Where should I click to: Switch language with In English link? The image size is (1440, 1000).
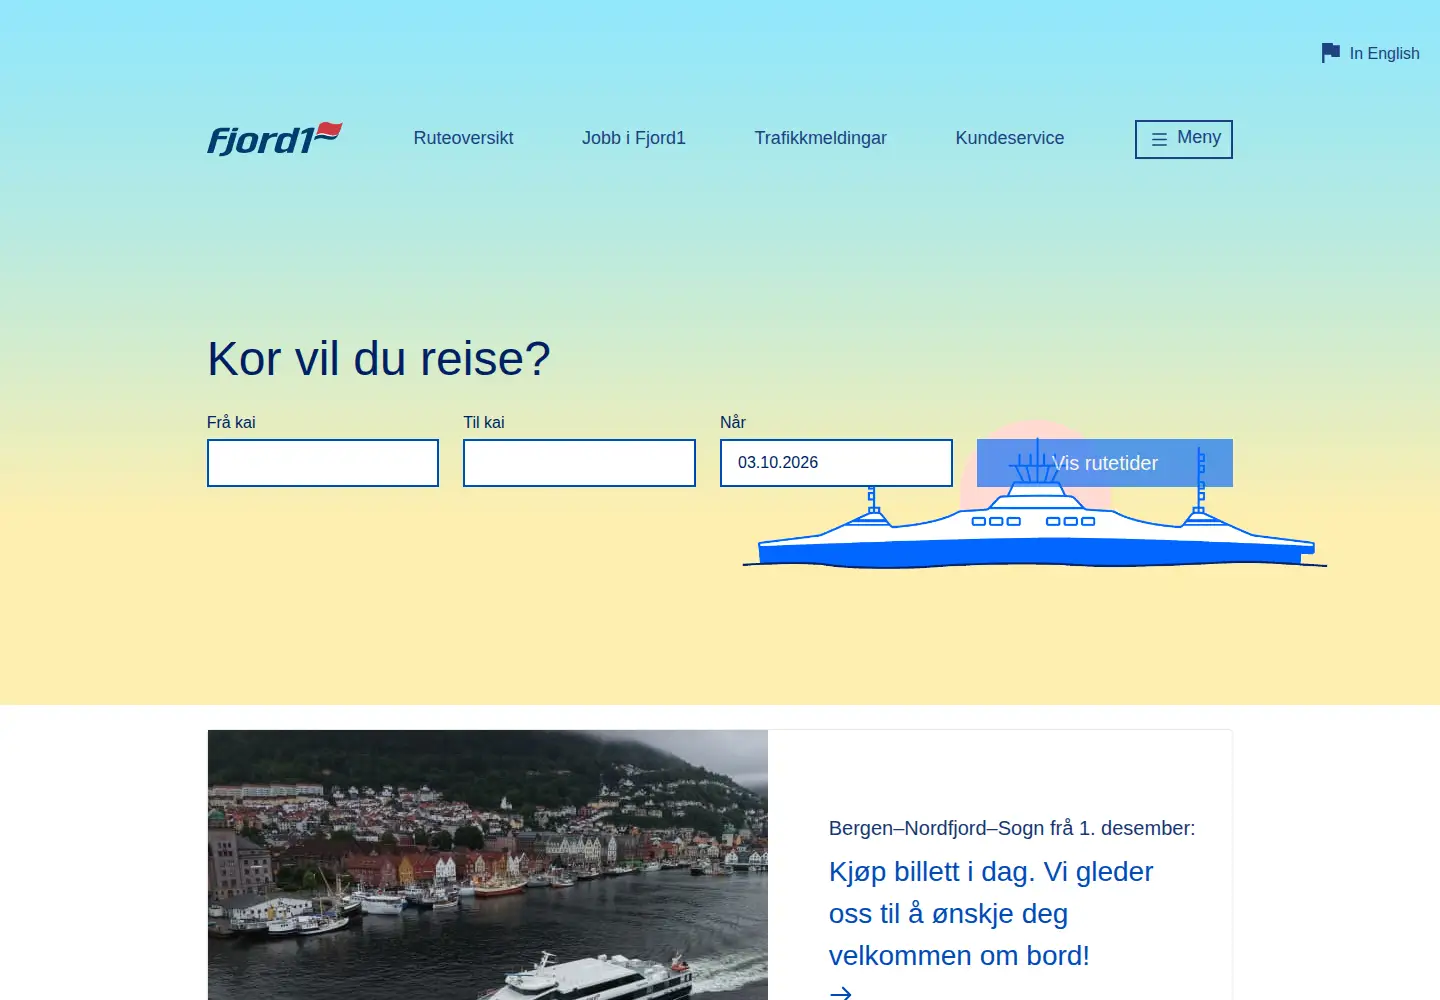pyautogui.click(x=1370, y=53)
